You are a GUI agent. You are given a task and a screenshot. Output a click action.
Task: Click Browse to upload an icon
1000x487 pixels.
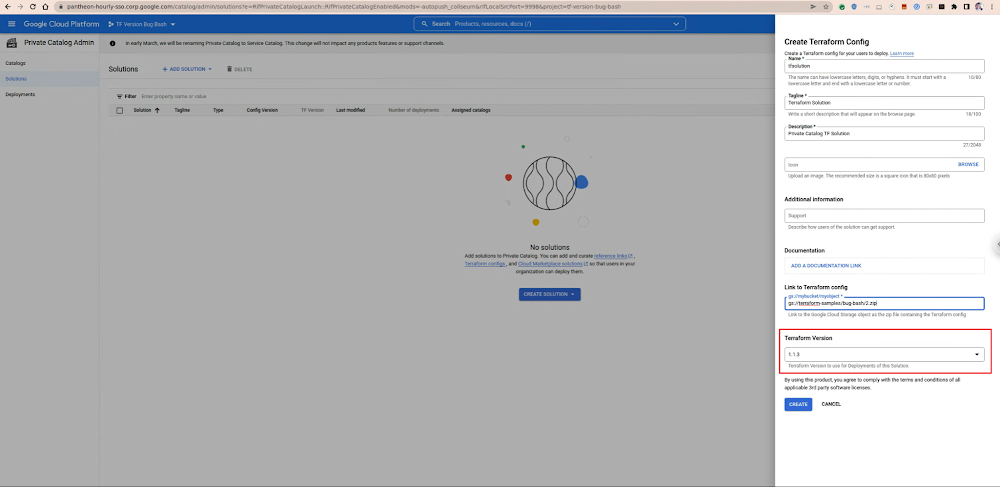coord(967,164)
